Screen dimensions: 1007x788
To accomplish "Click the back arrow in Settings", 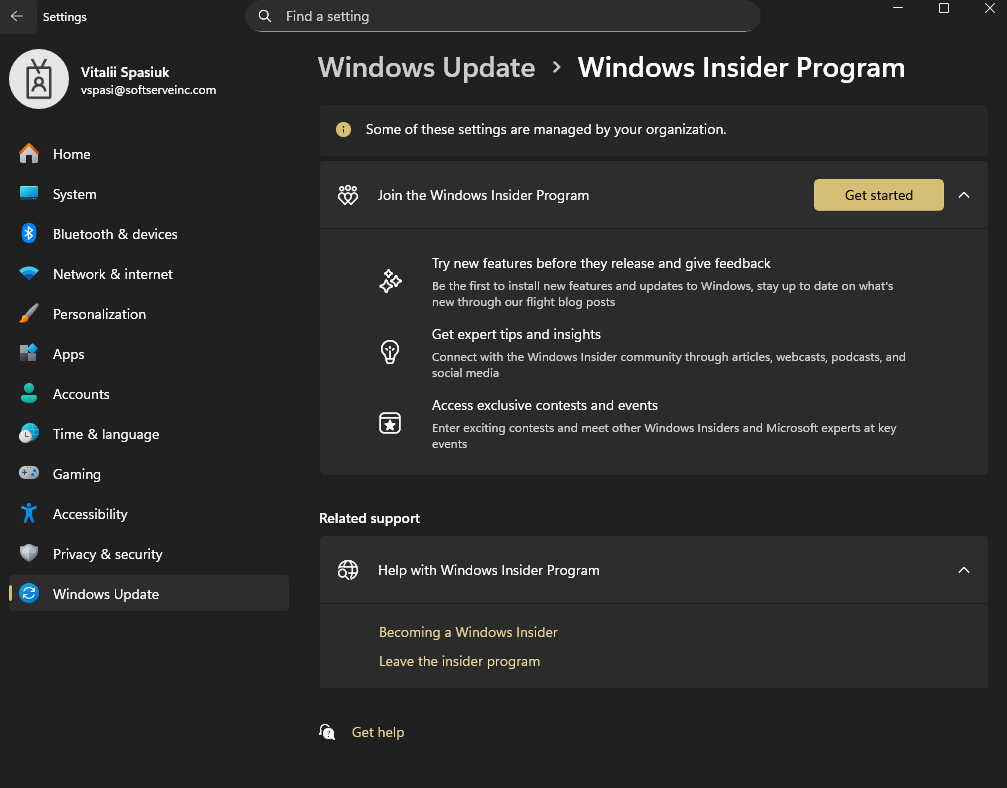I will (17, 16).
